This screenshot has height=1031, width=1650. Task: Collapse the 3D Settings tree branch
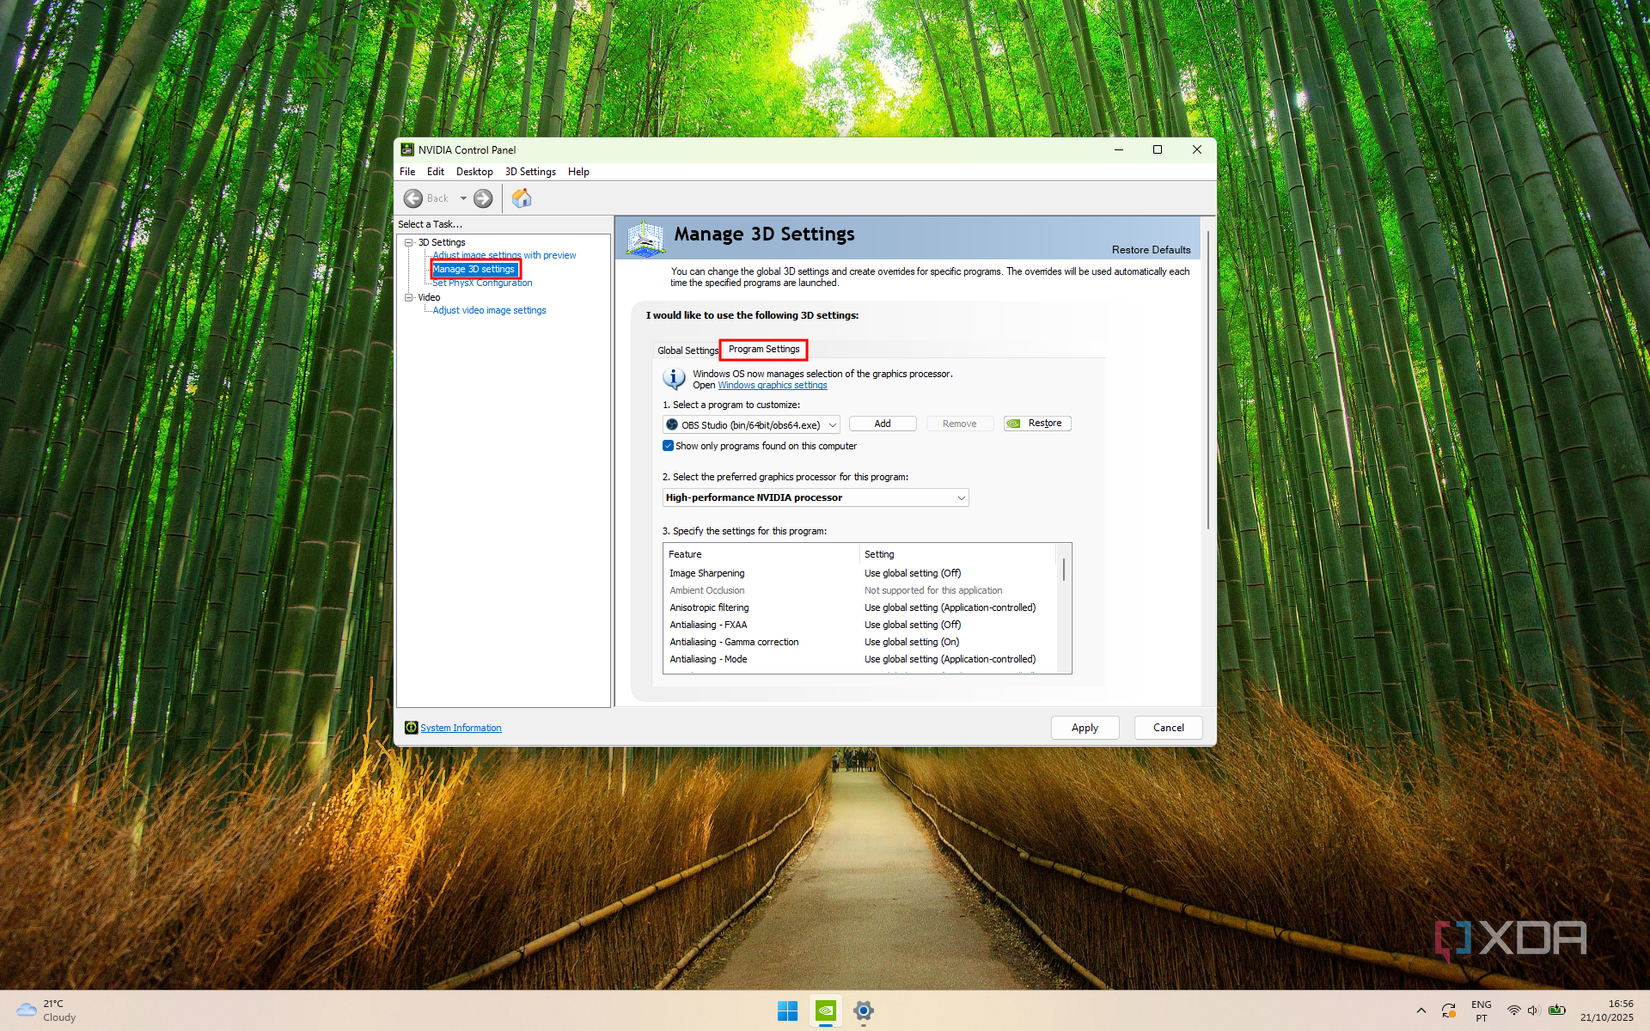pos(409,242)
